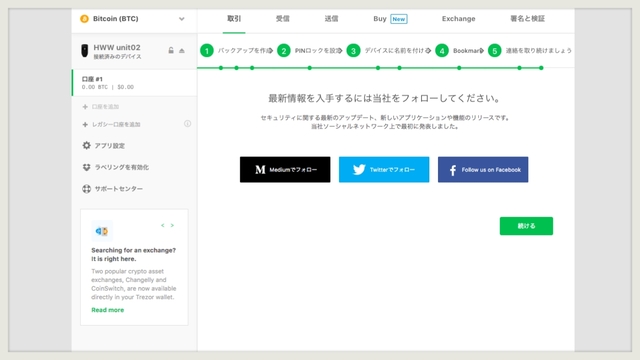Click the legacy account info icon
The image size is (640, 360).
187,124
